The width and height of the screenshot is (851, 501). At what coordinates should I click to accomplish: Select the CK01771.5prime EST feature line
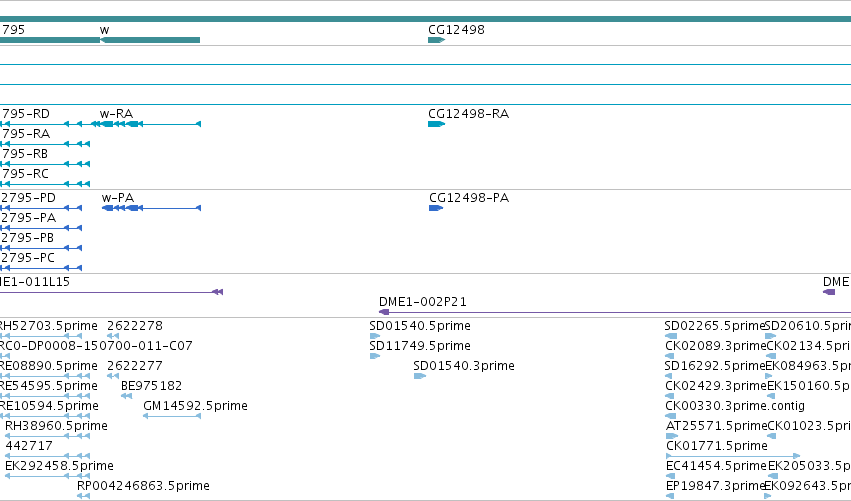tap(733, 456)
